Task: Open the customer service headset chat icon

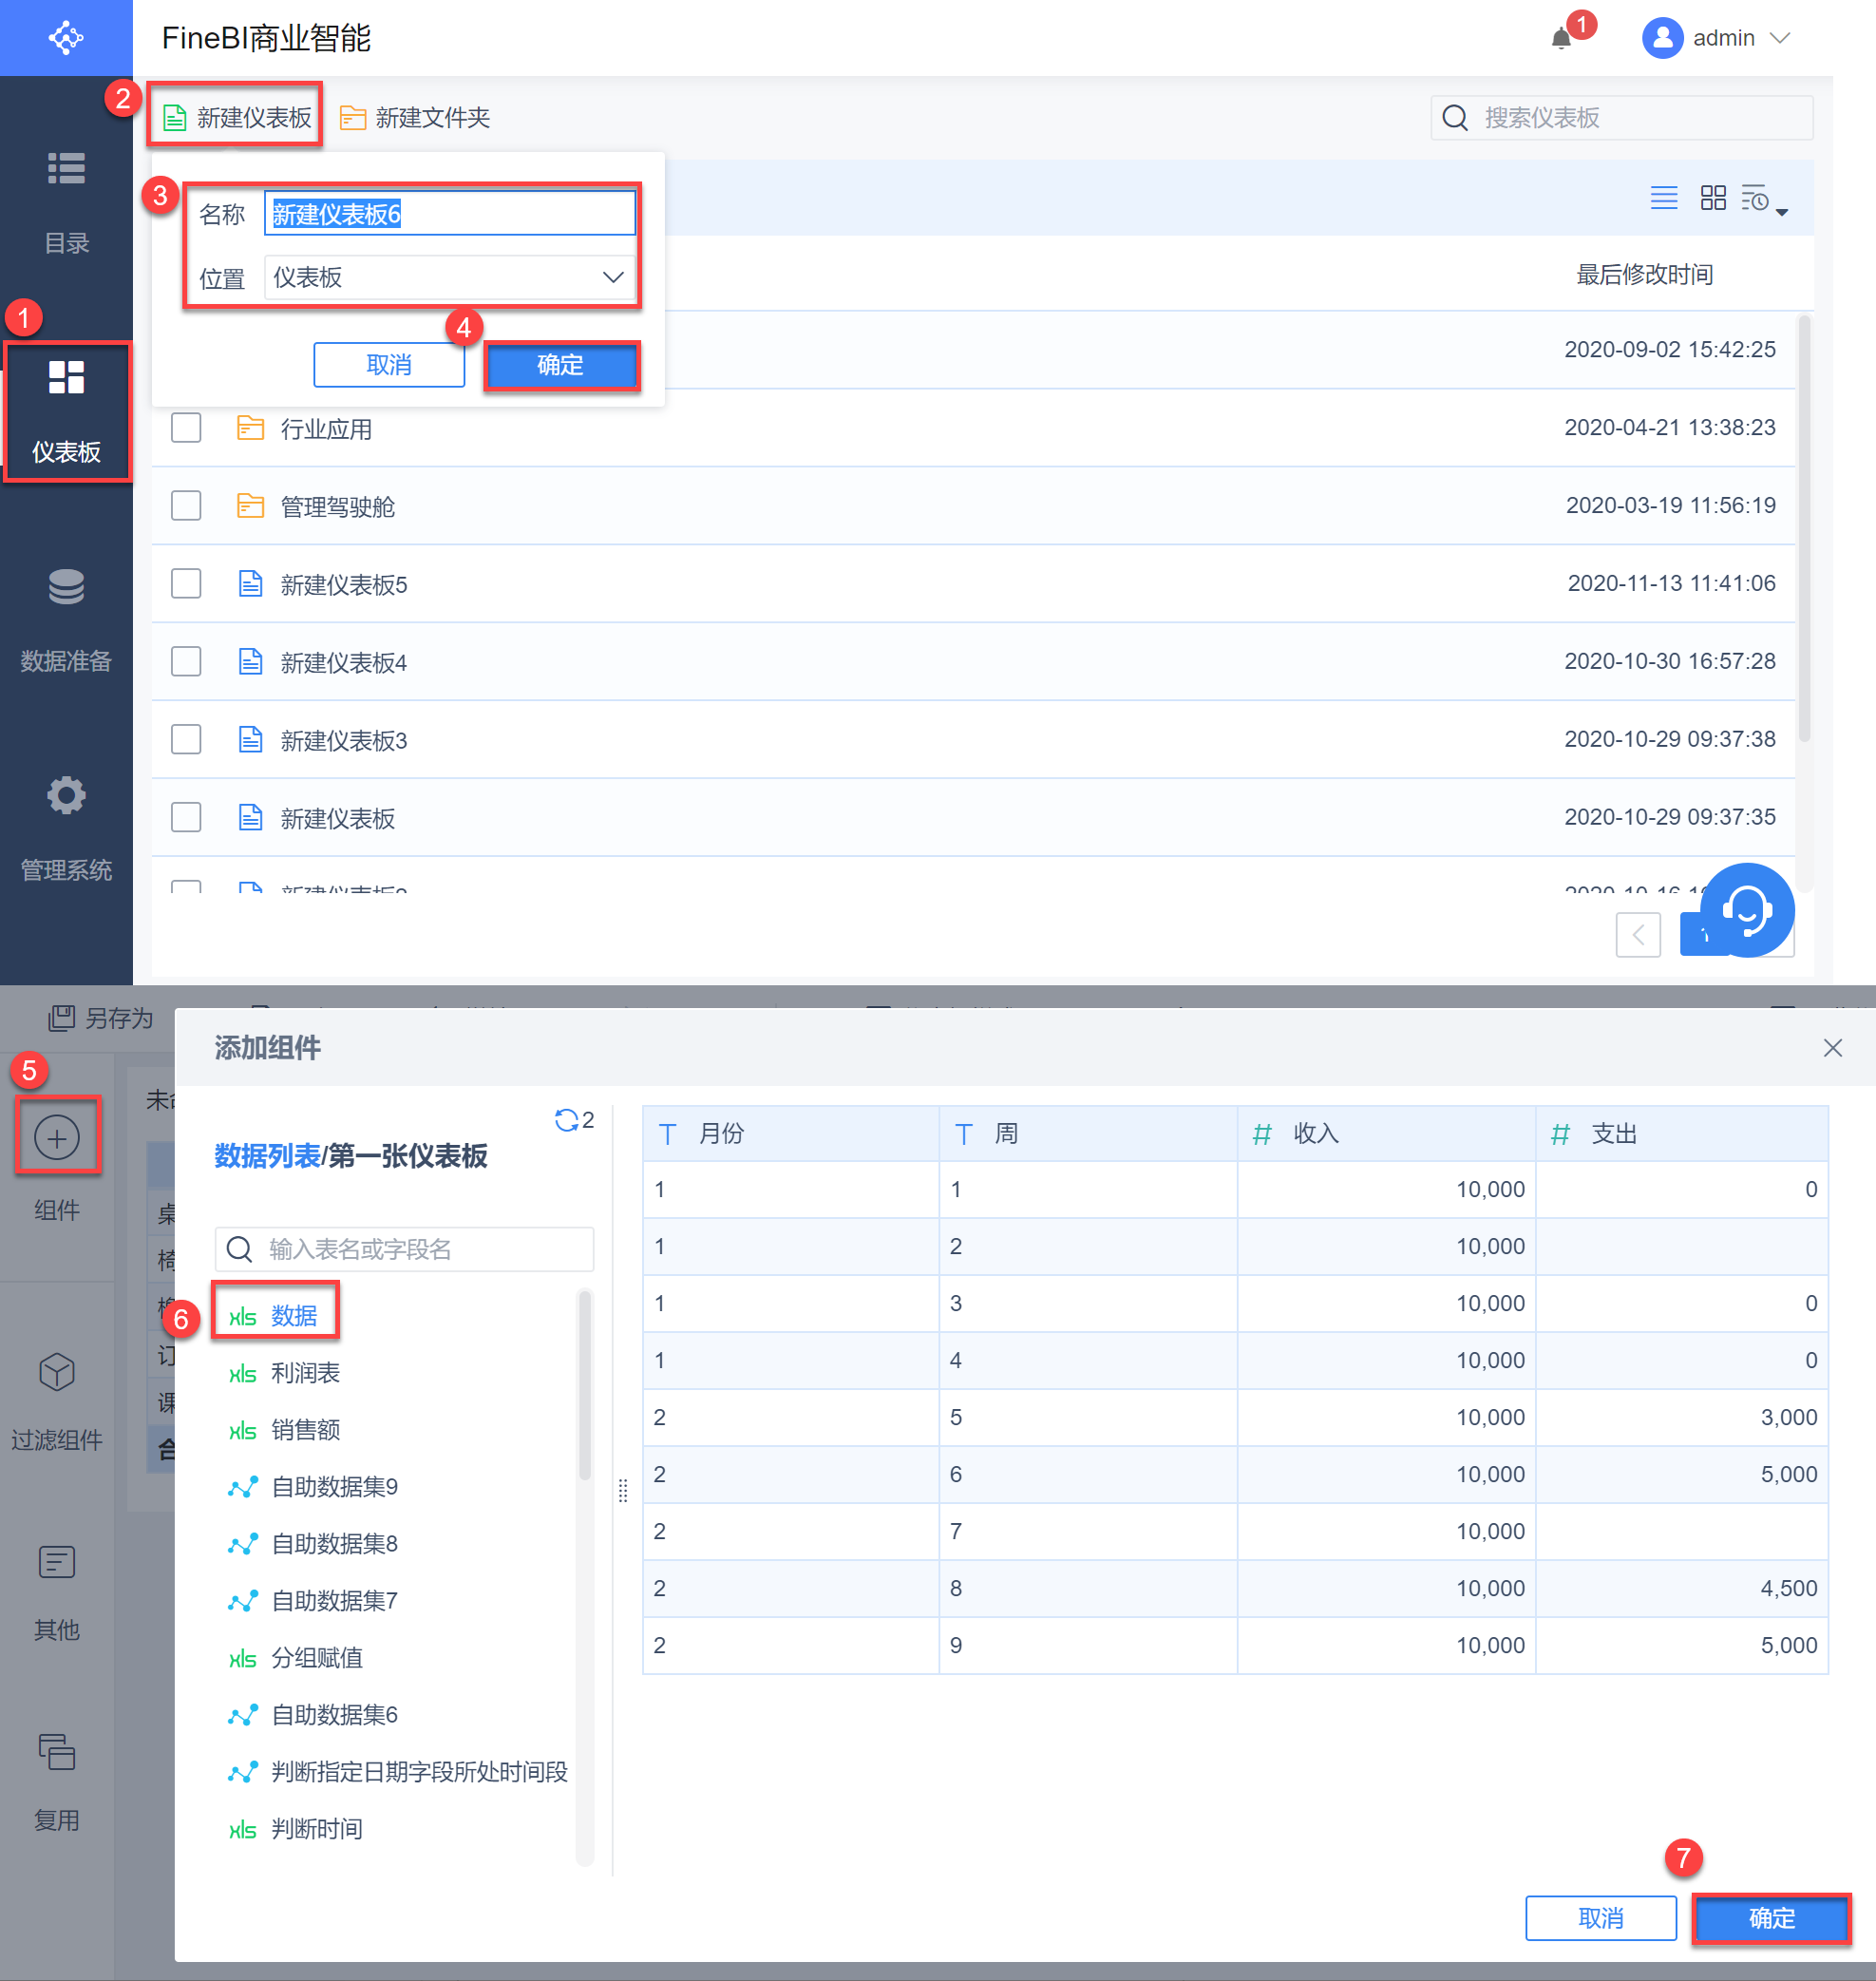Action: point(1746,909)
